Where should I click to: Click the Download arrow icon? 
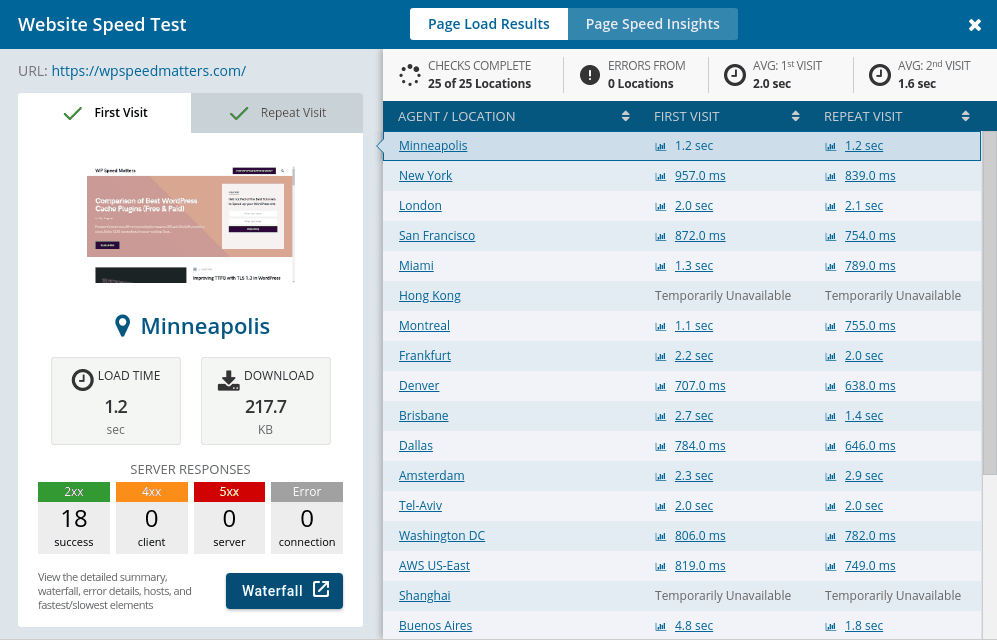[x=228, y=380]
